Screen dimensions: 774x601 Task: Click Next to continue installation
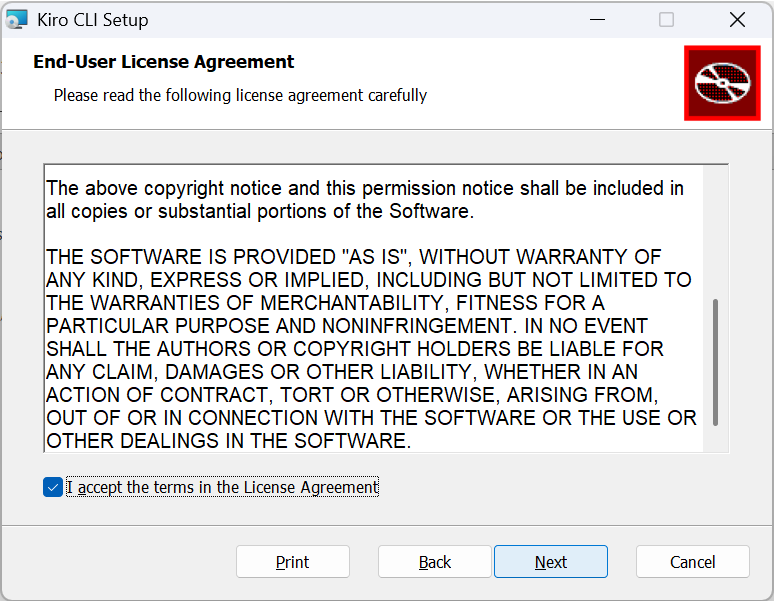tap(551, 562)
